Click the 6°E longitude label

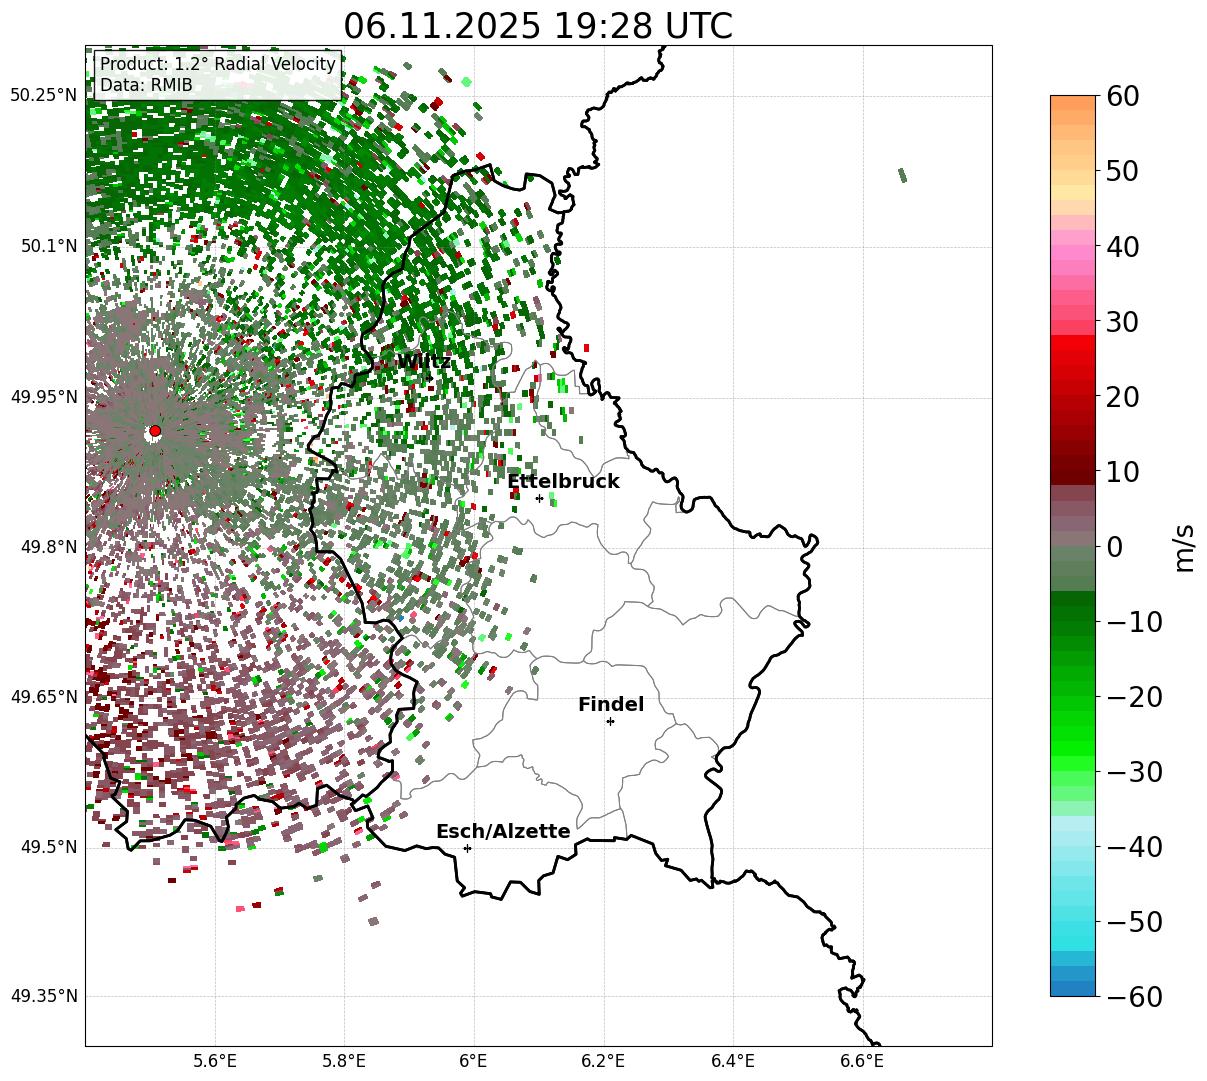[x=473, y=1061]
